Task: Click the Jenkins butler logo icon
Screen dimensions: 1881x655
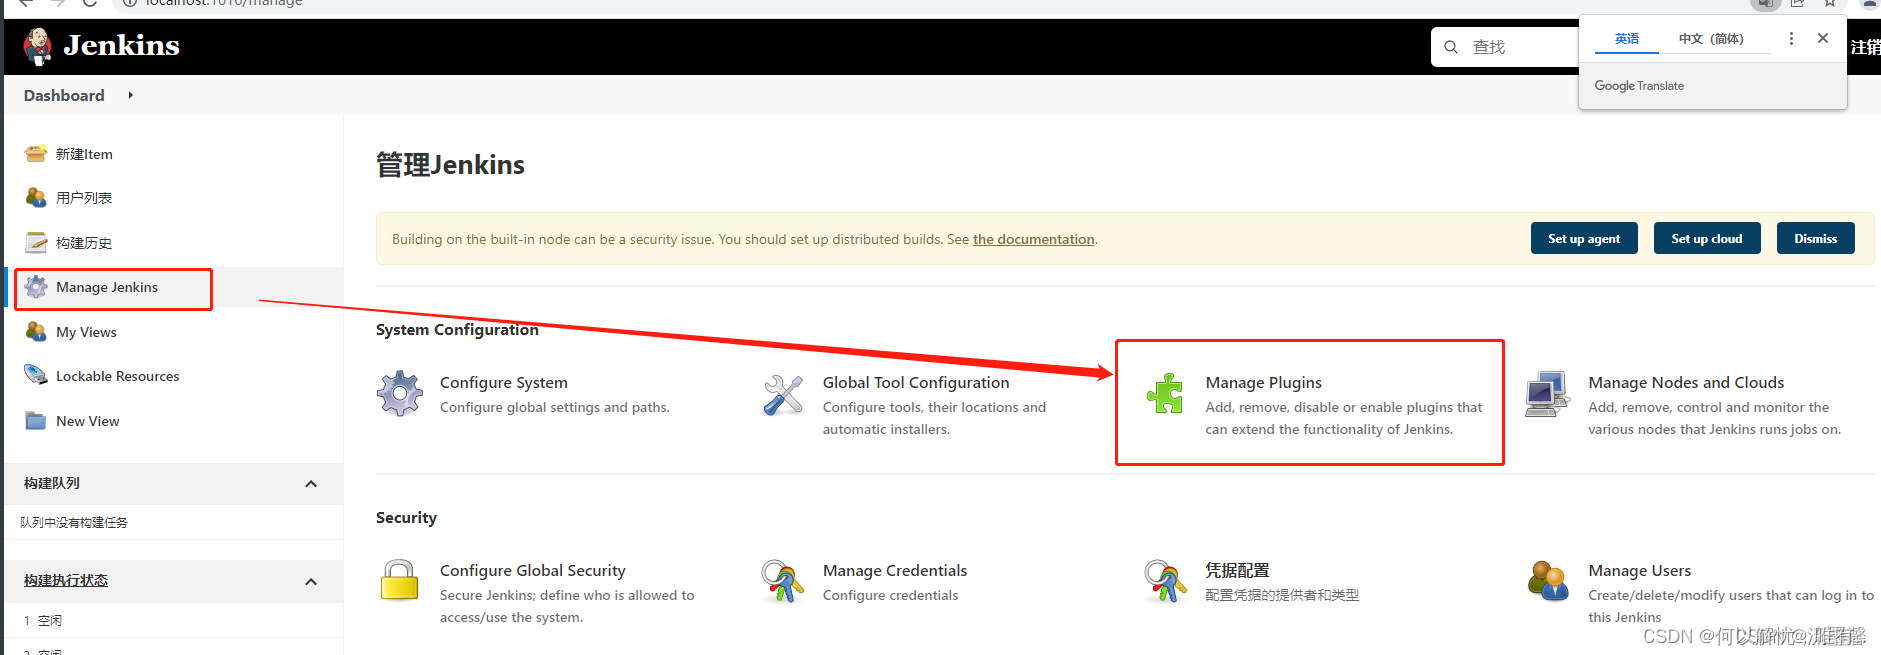Action: click(38, 46)
